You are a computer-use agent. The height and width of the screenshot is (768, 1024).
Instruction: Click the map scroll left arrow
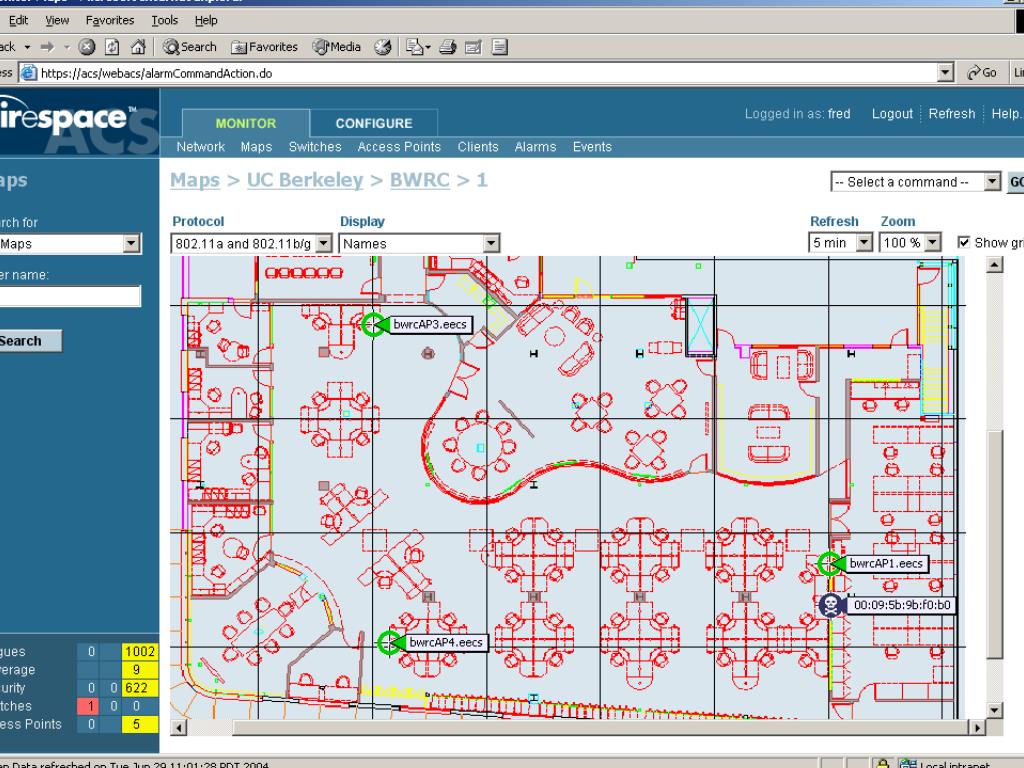click(178, 728)
